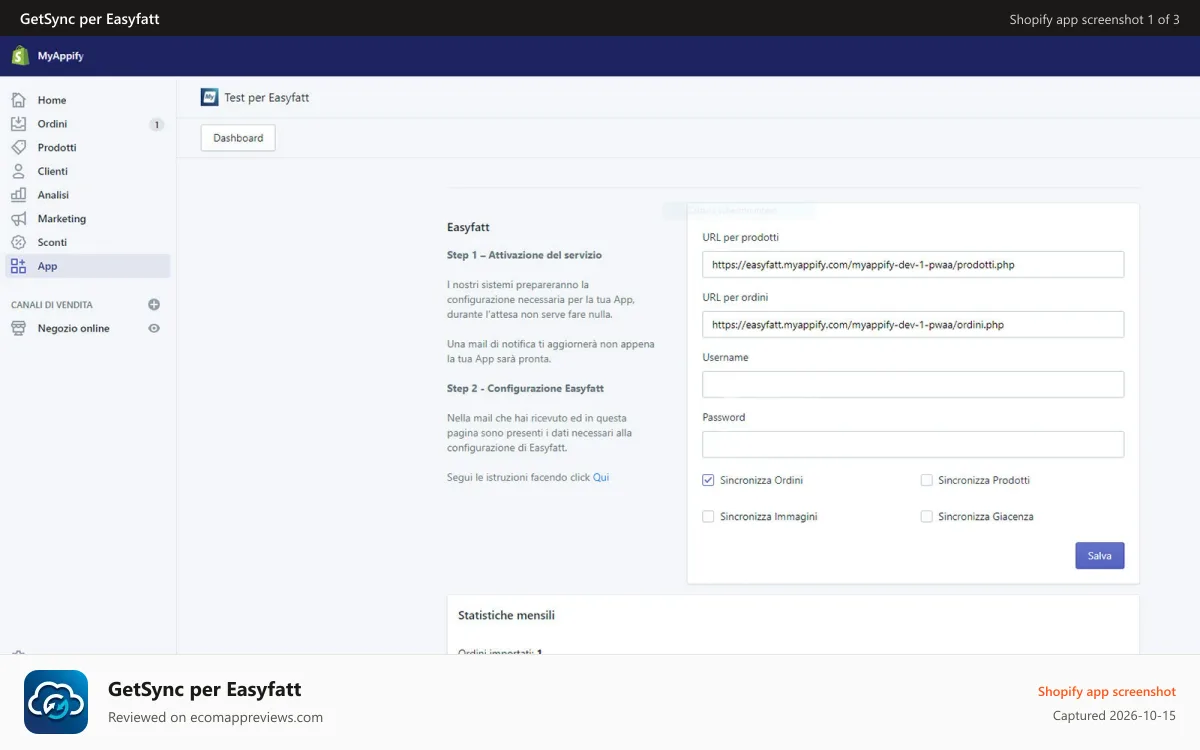This screenshot has width=1200, height=750.
Task: Focus the Username input field
Action: 913,384
